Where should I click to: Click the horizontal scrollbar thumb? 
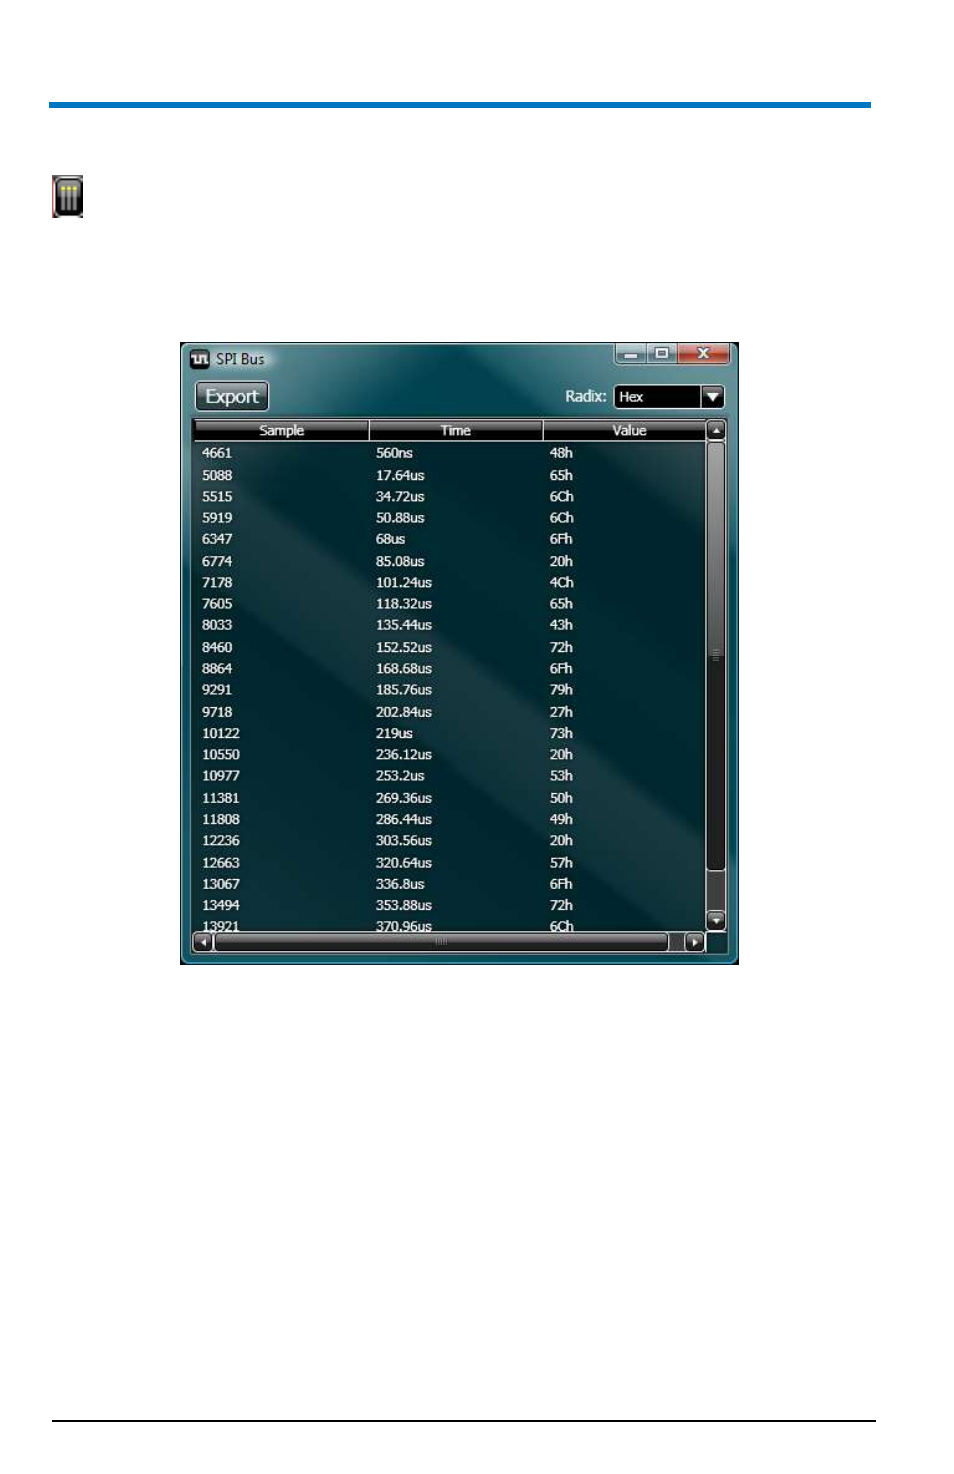(441, 942)
